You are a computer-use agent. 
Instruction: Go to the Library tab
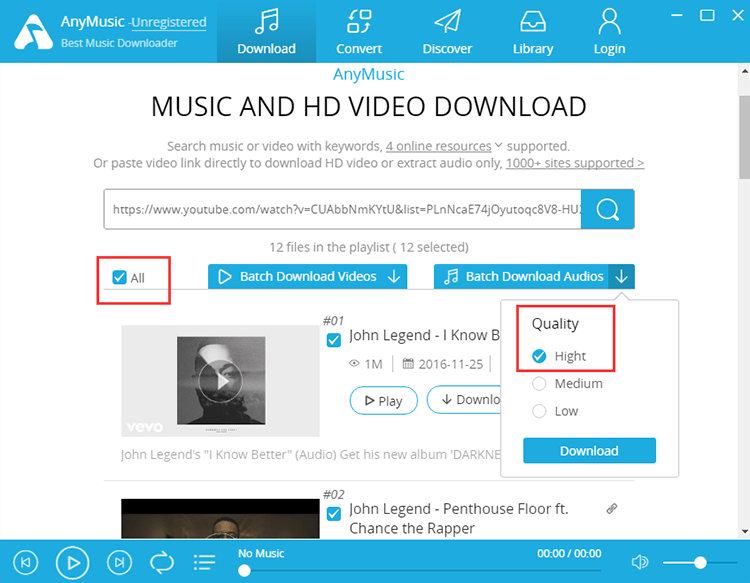point(533,32)
